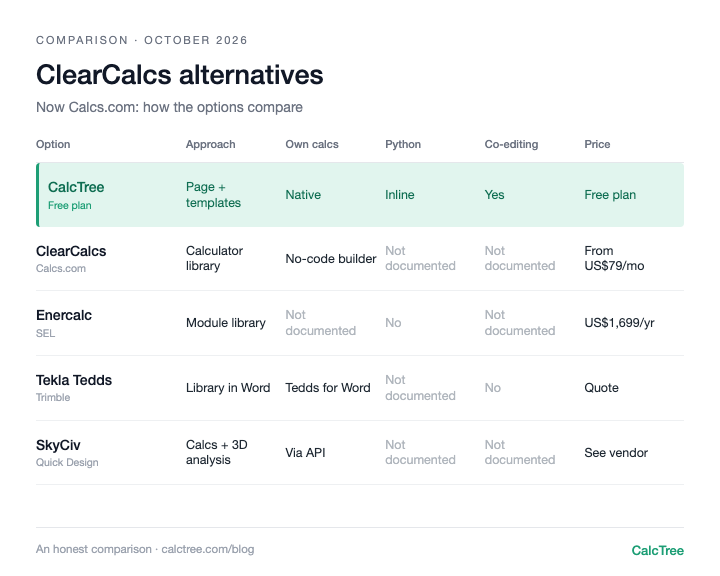Viewport: 720px width, 576px height.
Task: Click the Via API cell for SkyCiv
Action: coord(305,453)
